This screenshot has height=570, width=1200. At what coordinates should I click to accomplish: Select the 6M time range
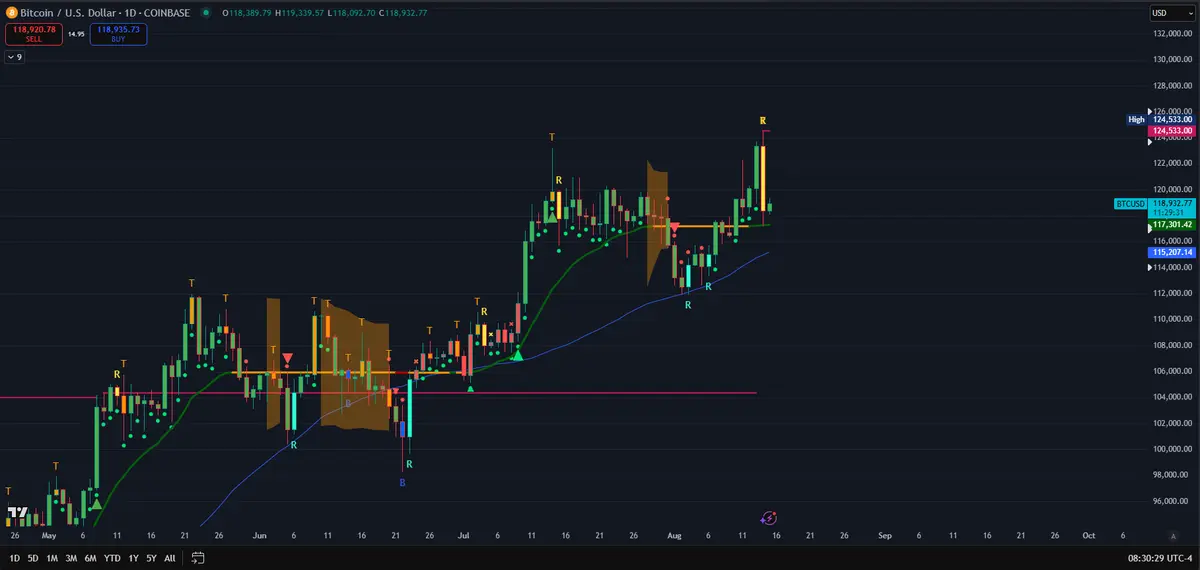pos(90,558)
